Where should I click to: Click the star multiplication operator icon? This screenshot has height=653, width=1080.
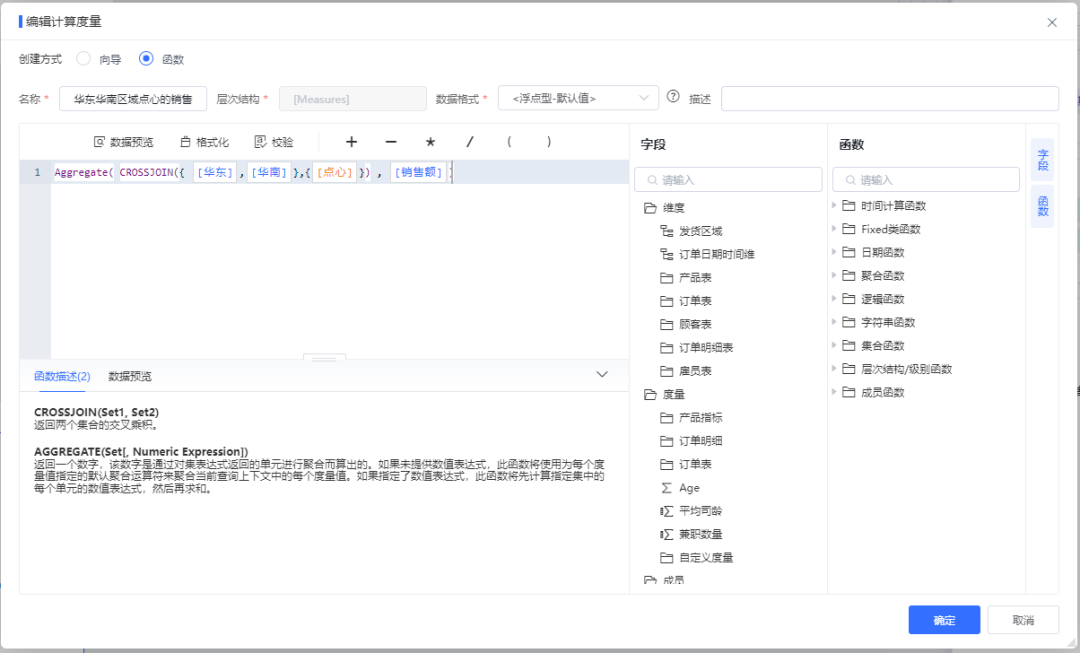click(x=430, y=141)
